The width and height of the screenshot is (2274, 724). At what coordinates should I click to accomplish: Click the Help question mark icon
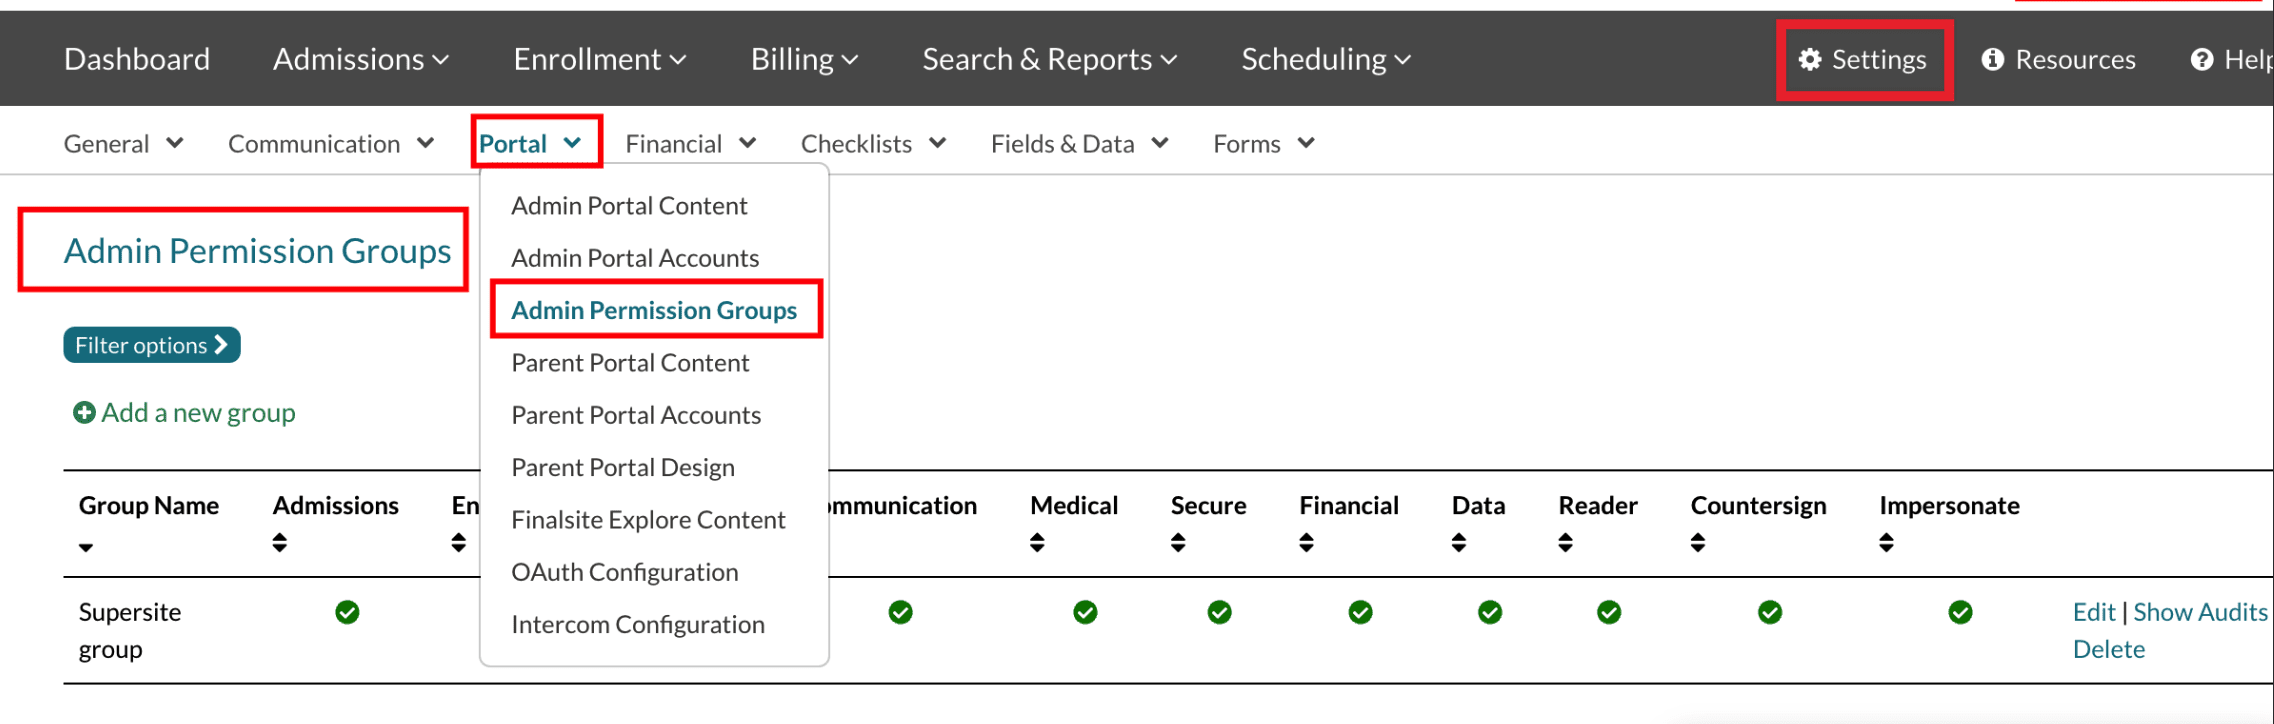[2201, 60]
